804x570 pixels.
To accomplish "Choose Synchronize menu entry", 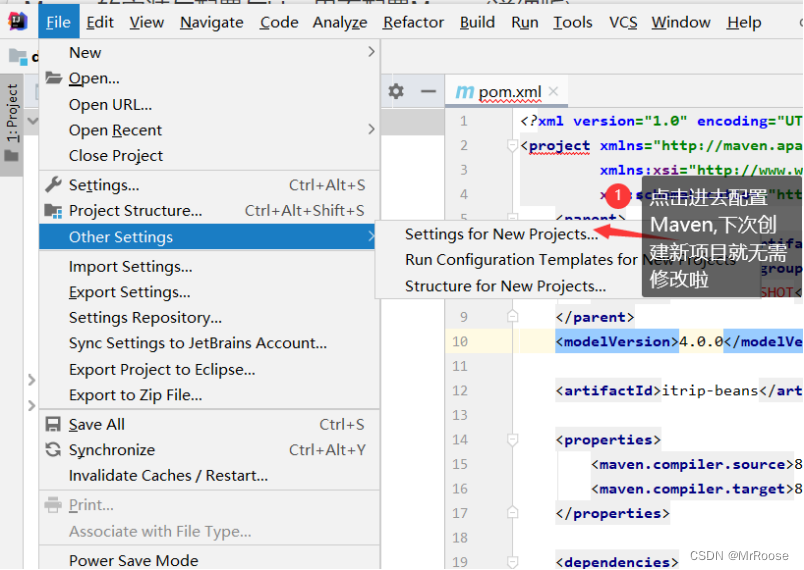I will [x=209, y=450].
